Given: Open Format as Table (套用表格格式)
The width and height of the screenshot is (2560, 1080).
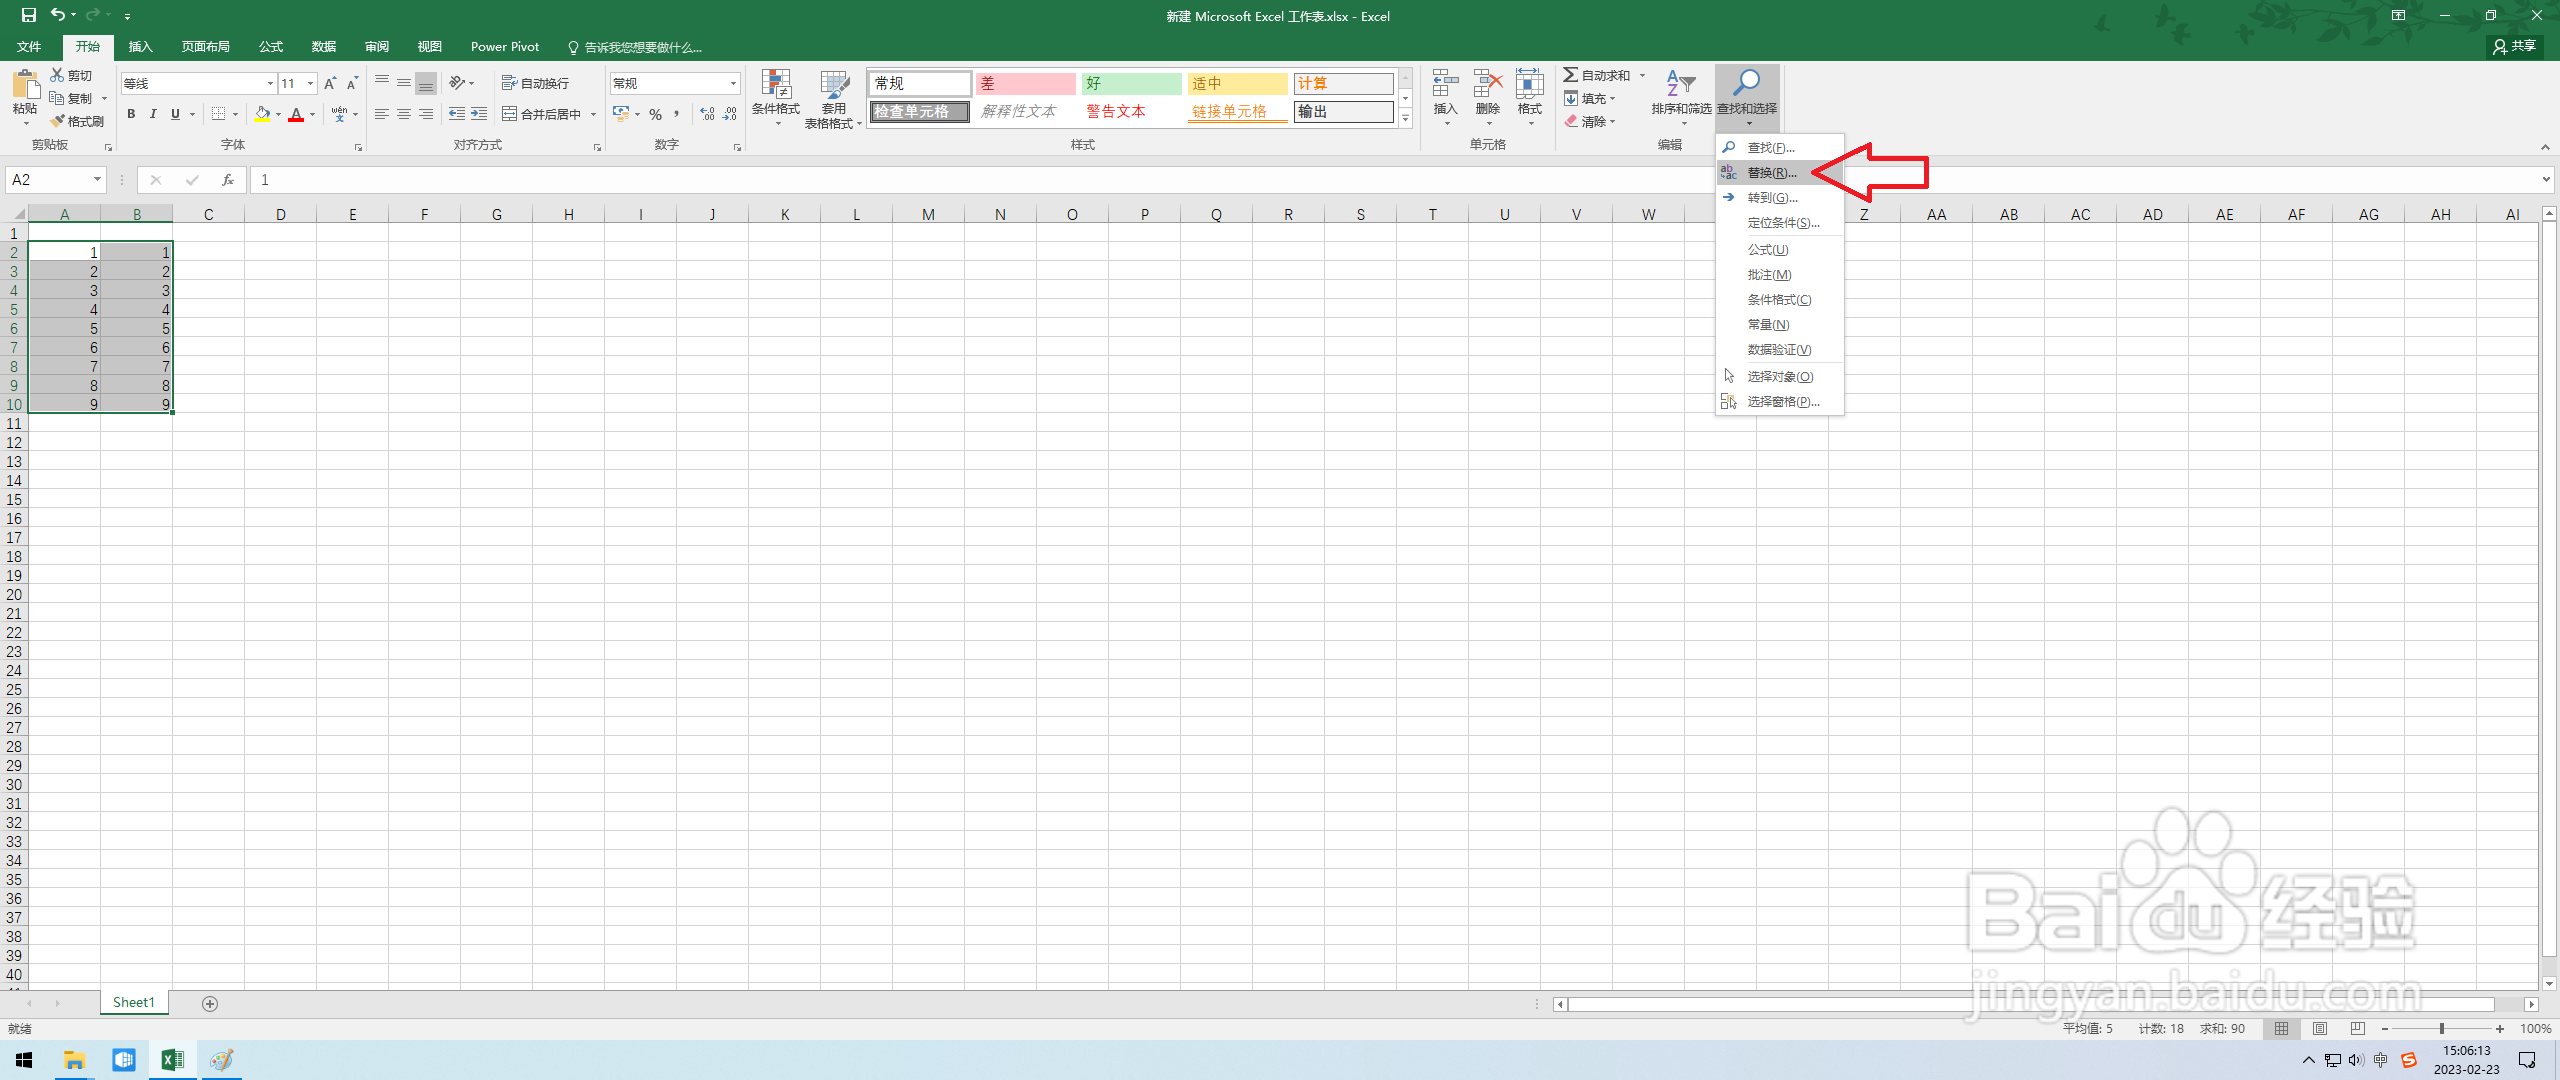Looking at the screenshot, I should 833,99.
